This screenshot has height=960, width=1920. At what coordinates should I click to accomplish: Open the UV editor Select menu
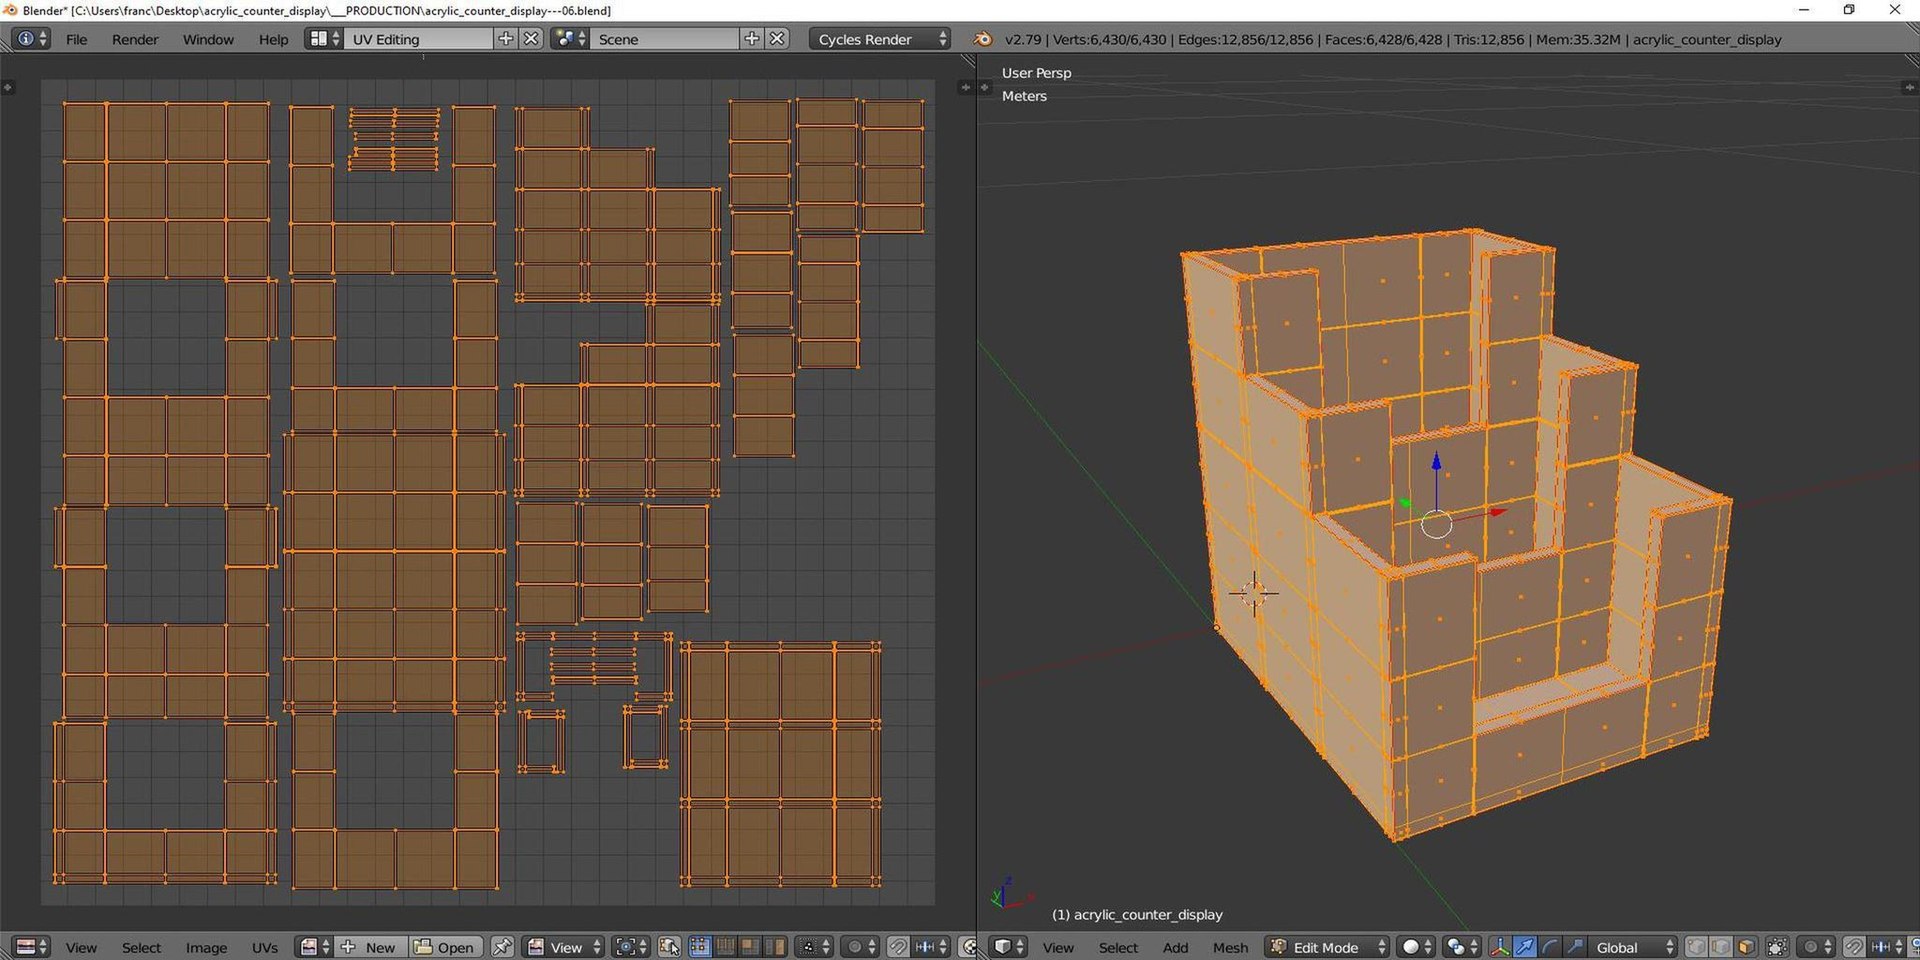click(x=141, y=947)
